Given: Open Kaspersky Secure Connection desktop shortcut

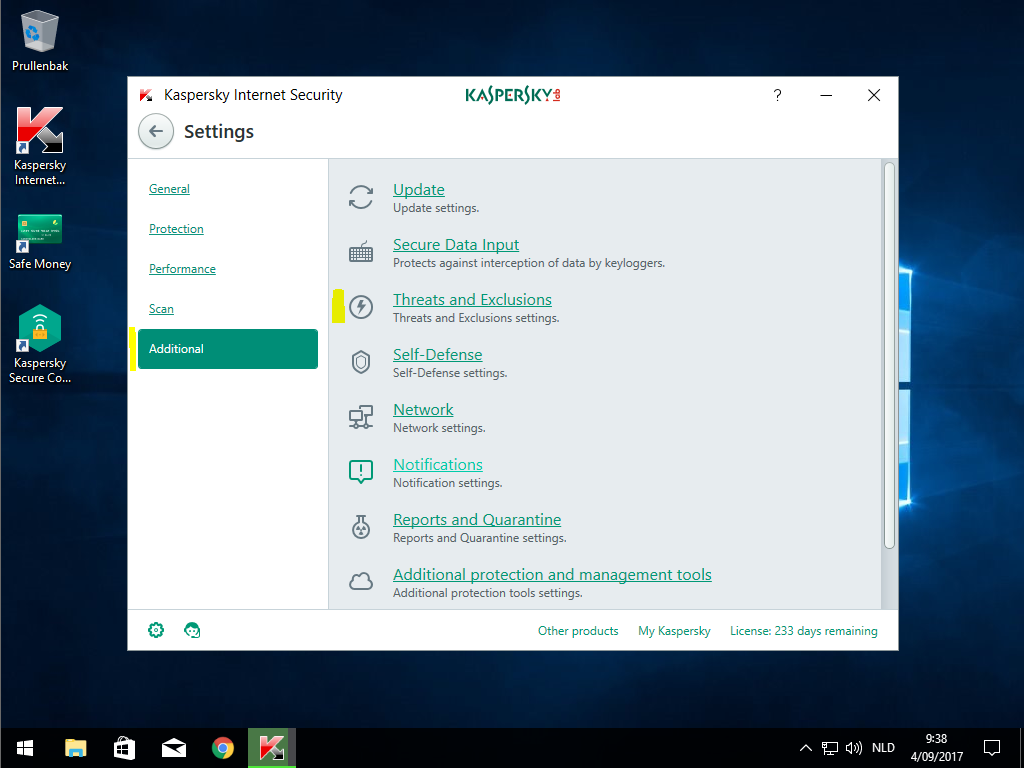Looking at the screenshot, I should 40,344.
